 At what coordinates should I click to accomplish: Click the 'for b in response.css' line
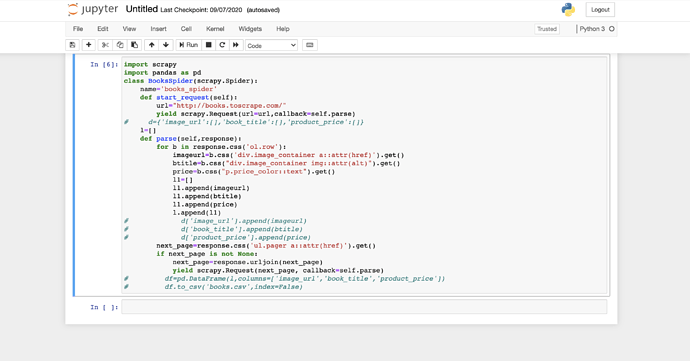pos(221,147)
